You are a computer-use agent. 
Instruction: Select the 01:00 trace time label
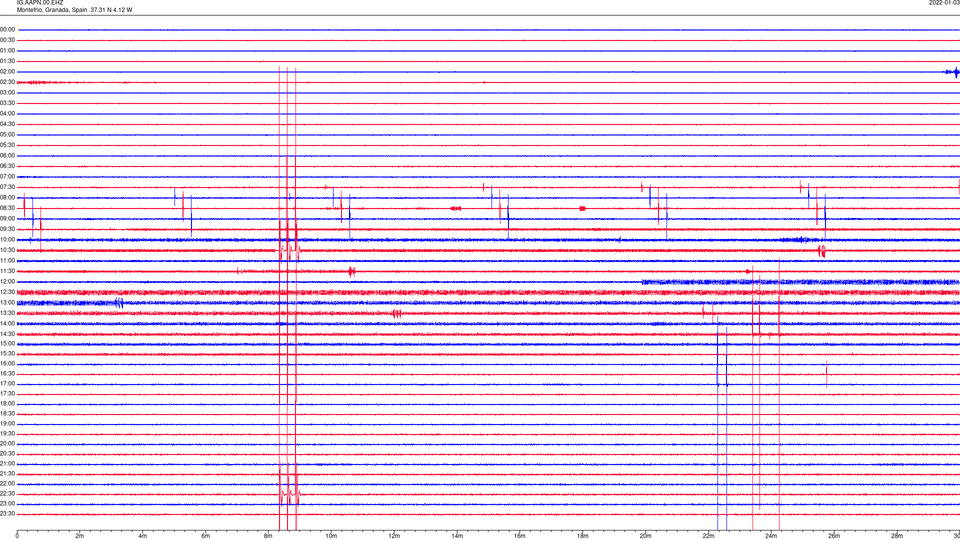(7, 50)
